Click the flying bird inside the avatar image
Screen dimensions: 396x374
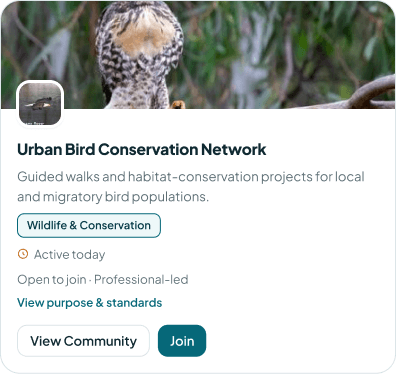[39, 103]
